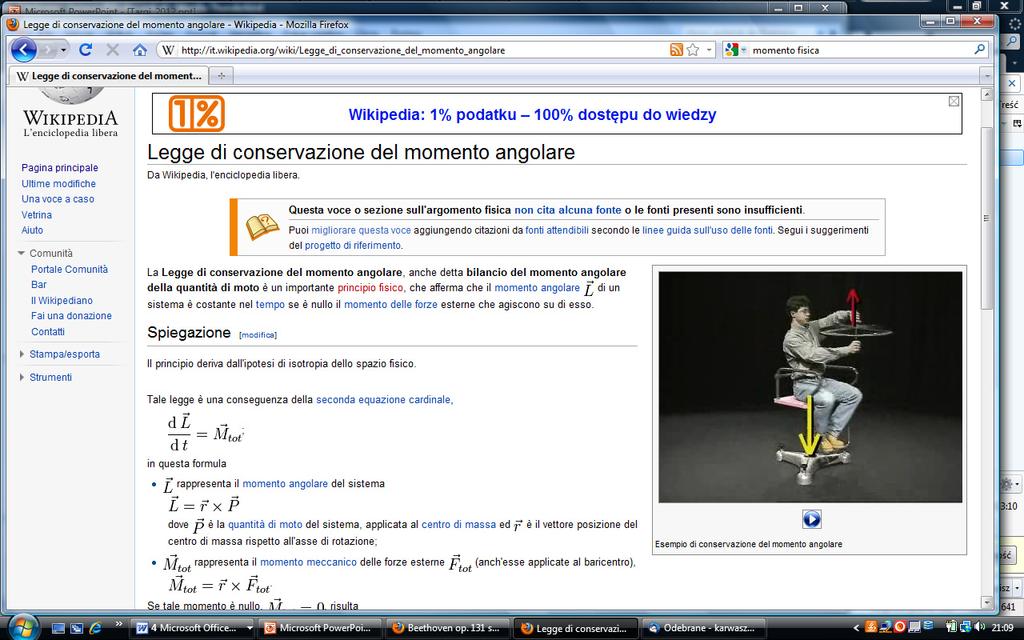Image resolution: width=1024 pixels, height=640 pixels.
Task: Switch to the 'Beethoven op. 131' Firefox window
Action: 449,628
